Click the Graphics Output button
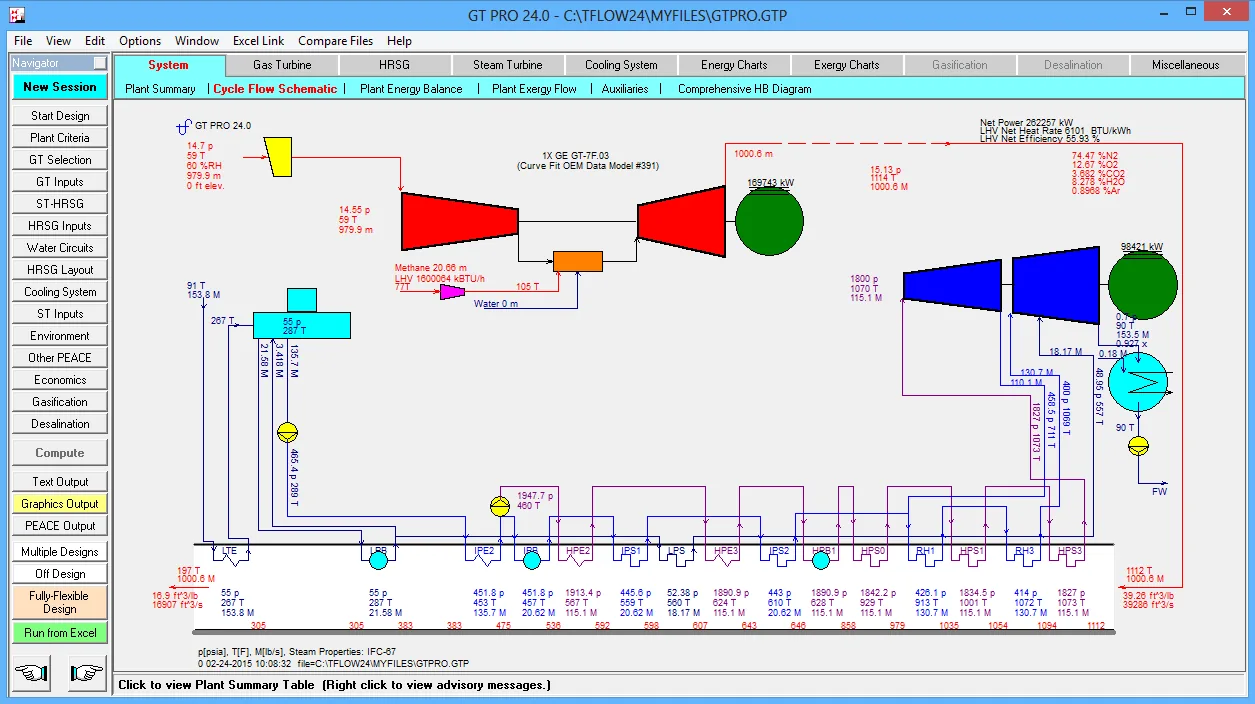 point(60,504)
